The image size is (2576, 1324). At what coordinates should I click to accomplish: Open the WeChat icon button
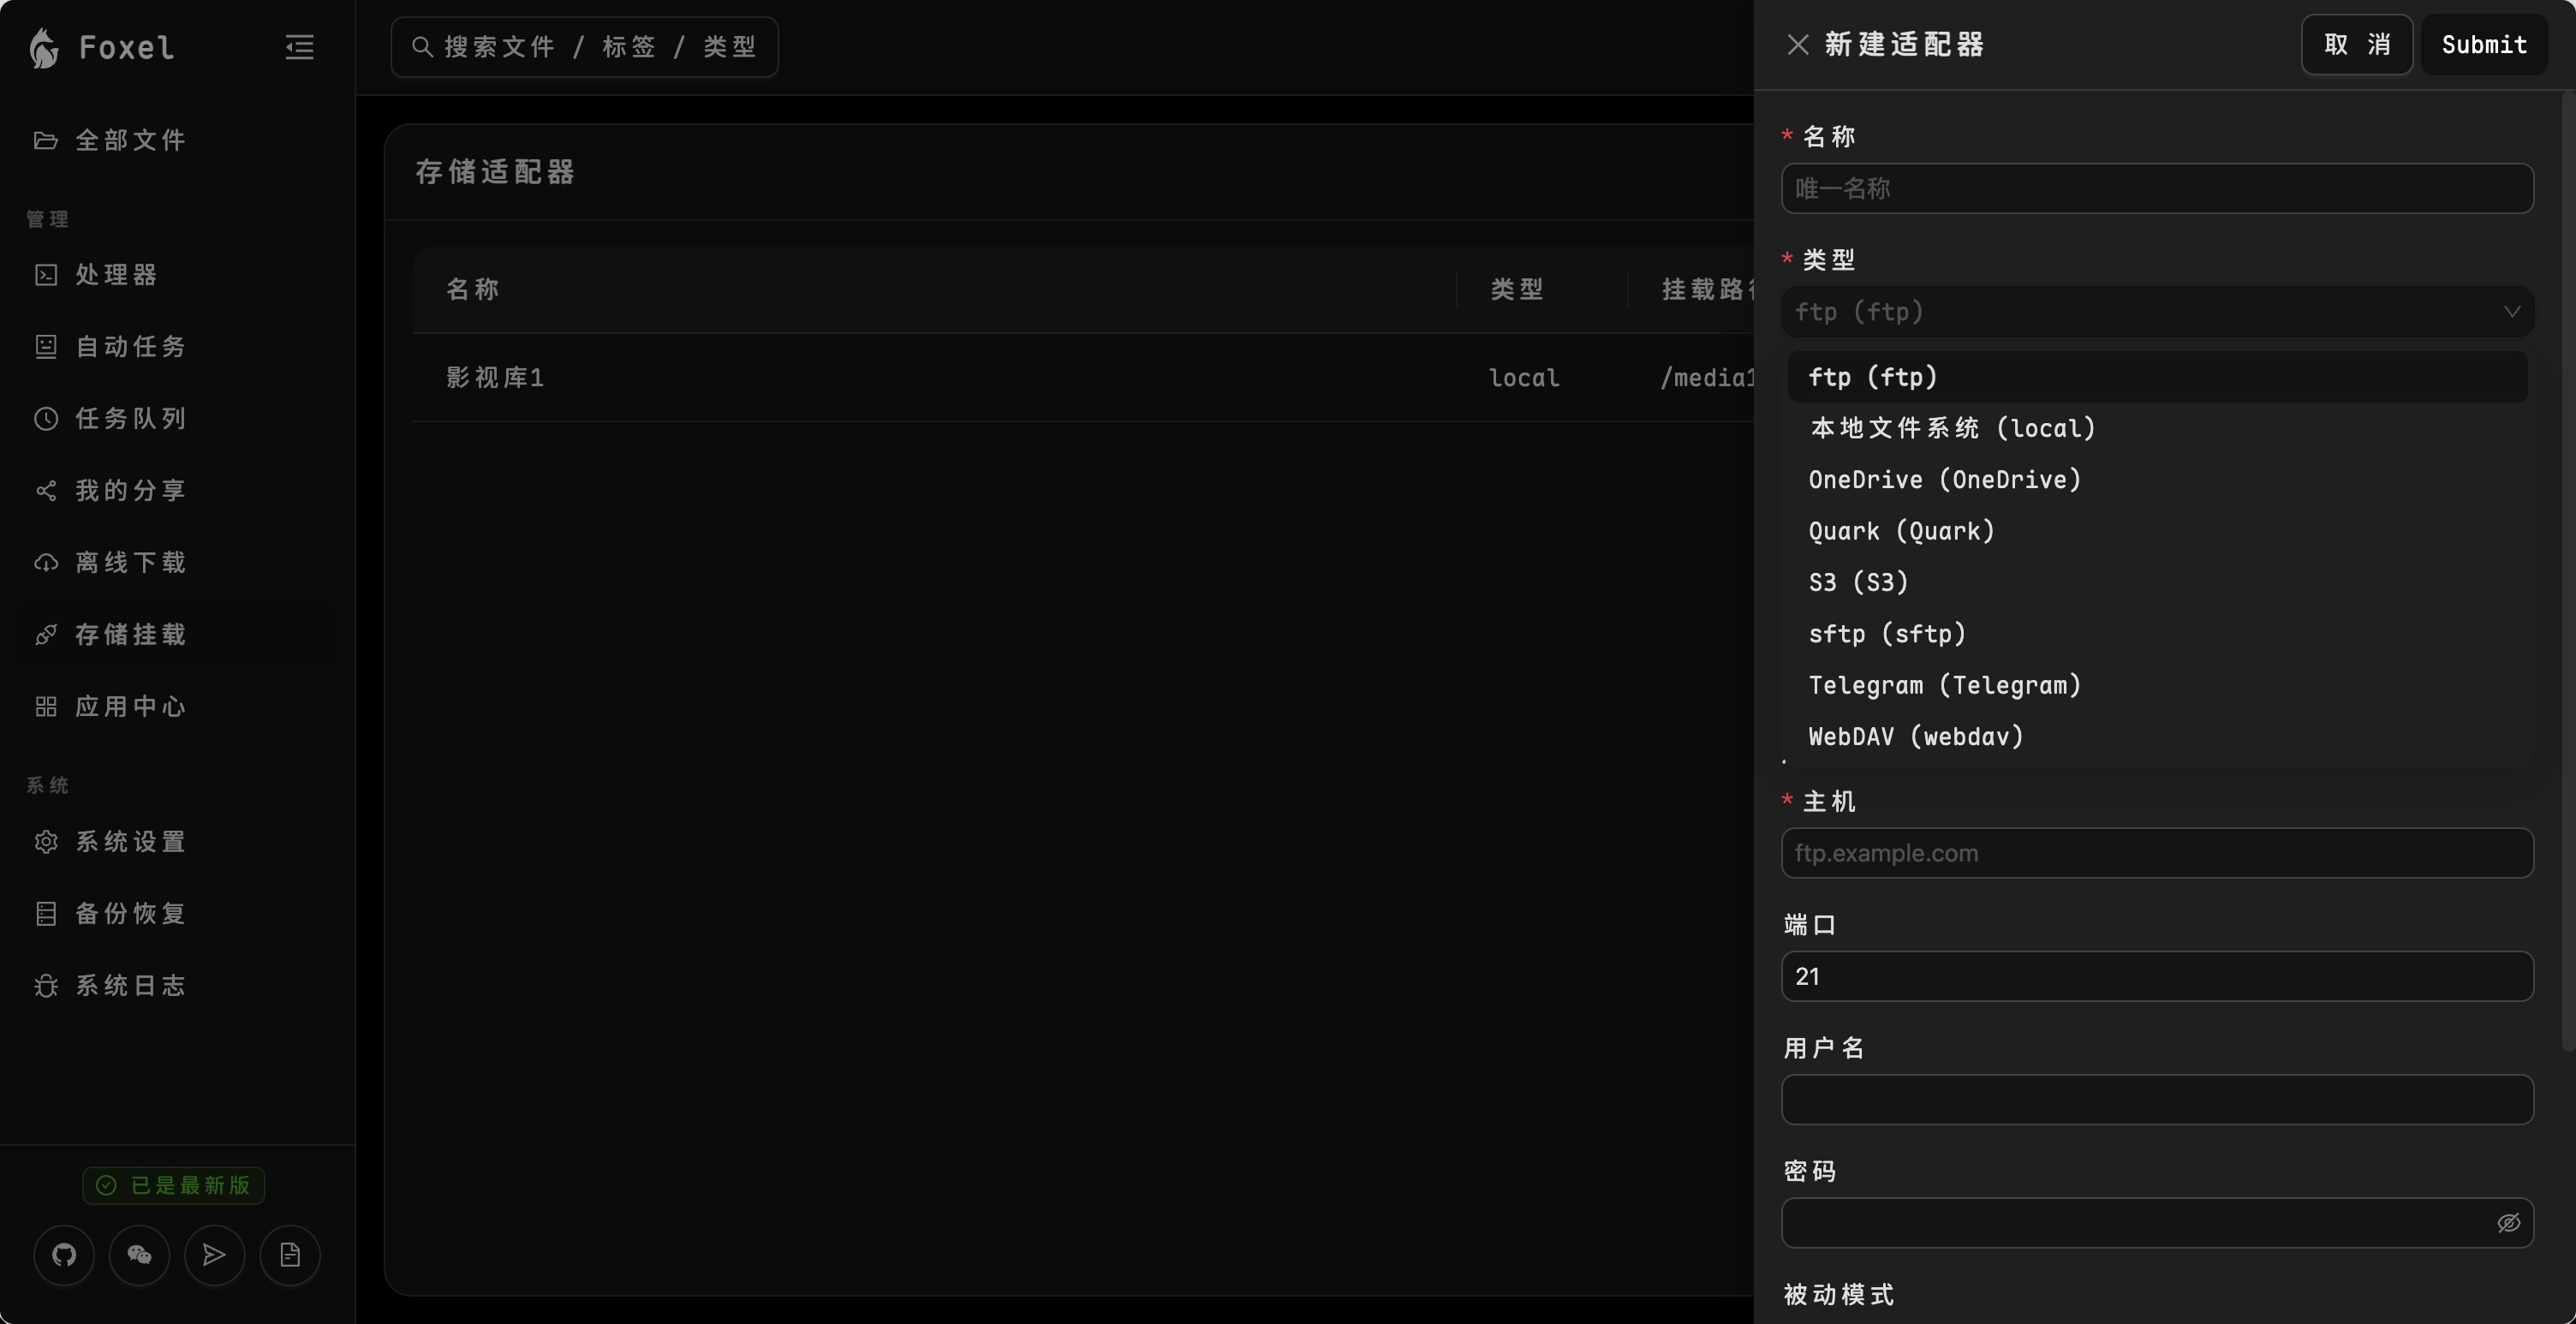(139, 1255)
